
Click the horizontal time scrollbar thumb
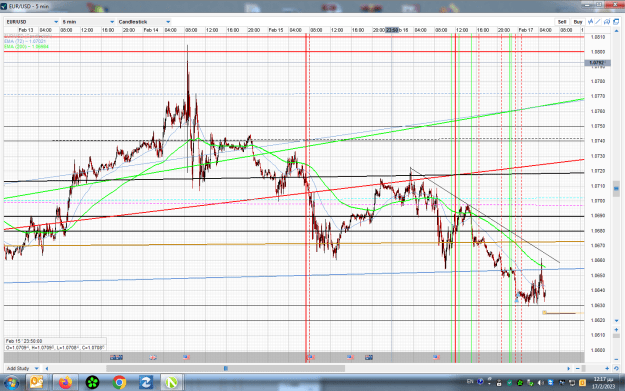click(226, 369)
